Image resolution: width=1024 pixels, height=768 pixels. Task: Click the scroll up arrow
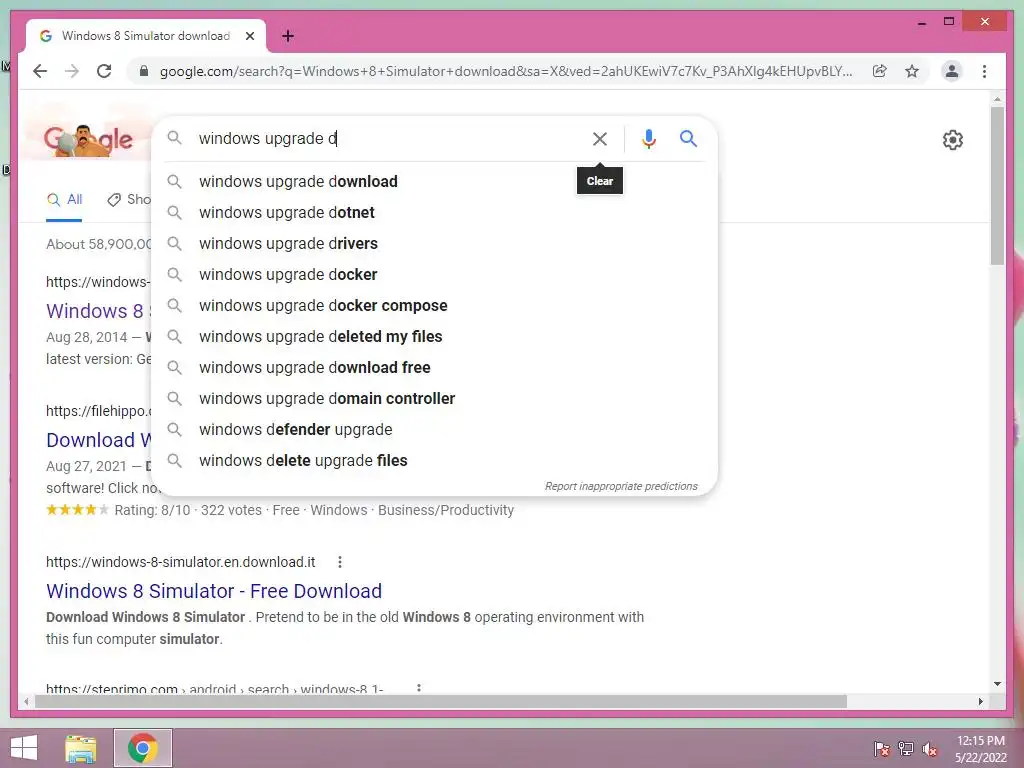997,99
